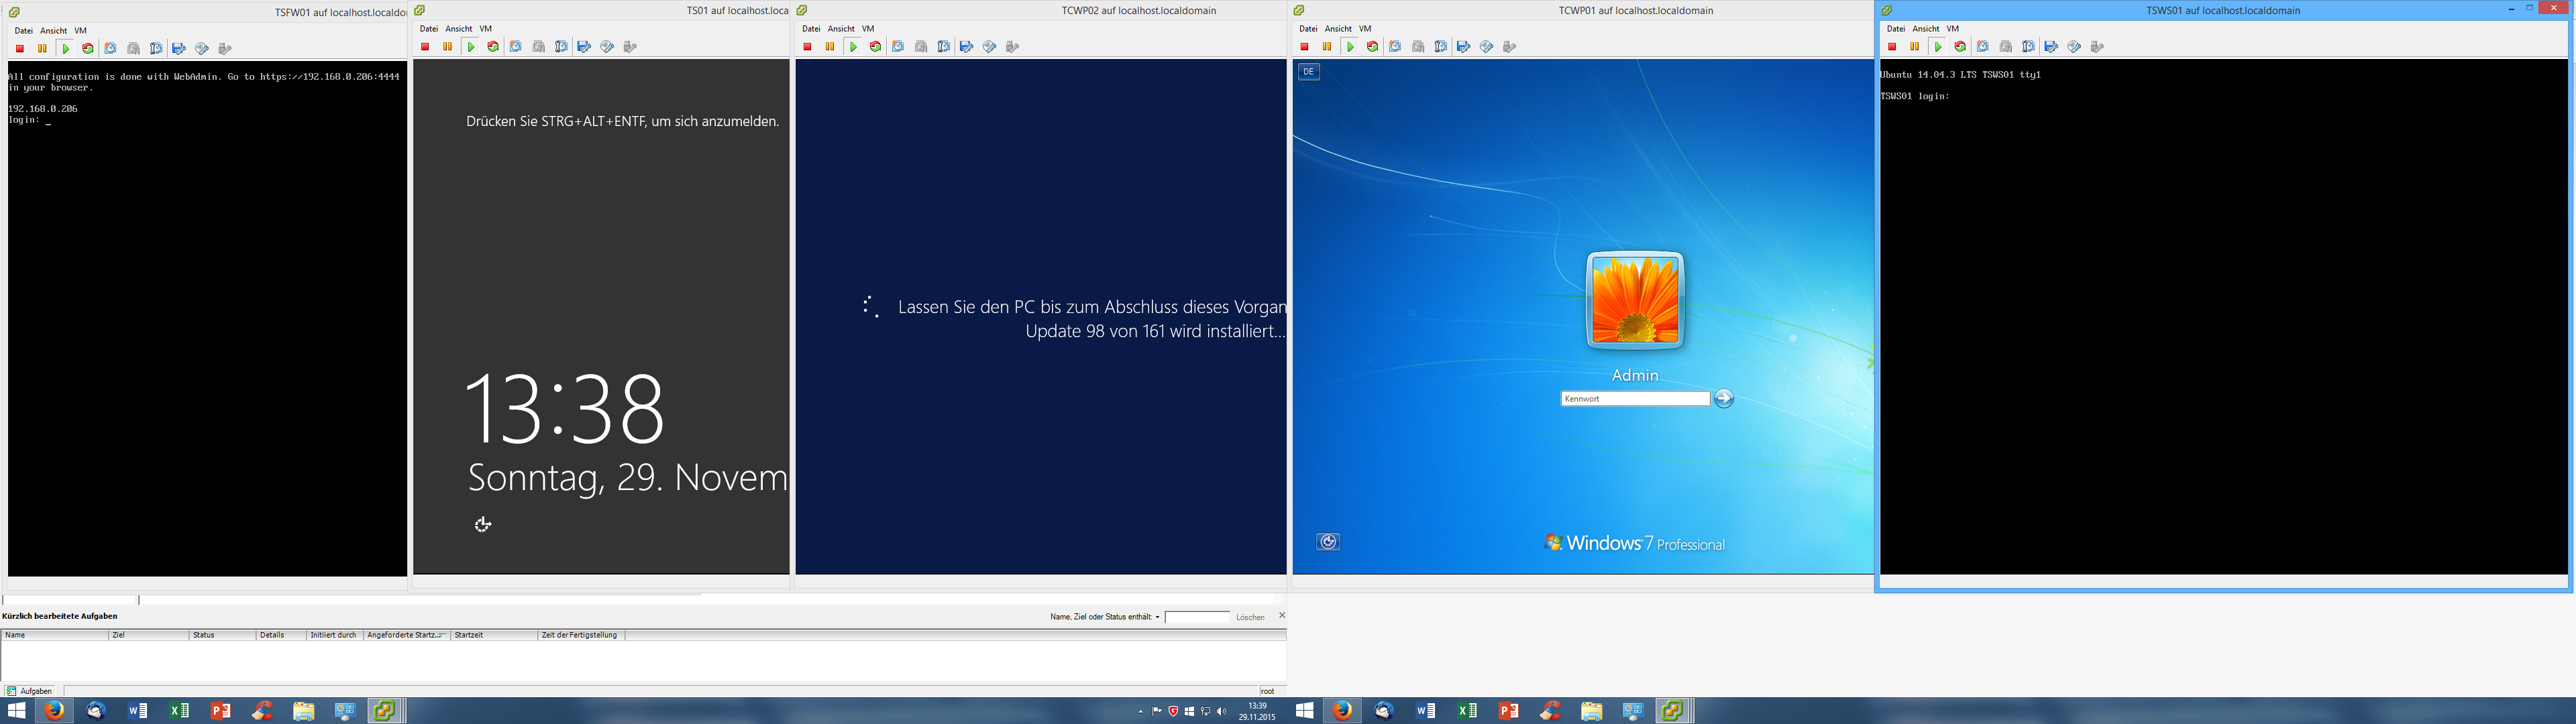Take a snapshot of TSWS01 VM
This screenshot has width=2576, height=724.
tap(1983, 47)
